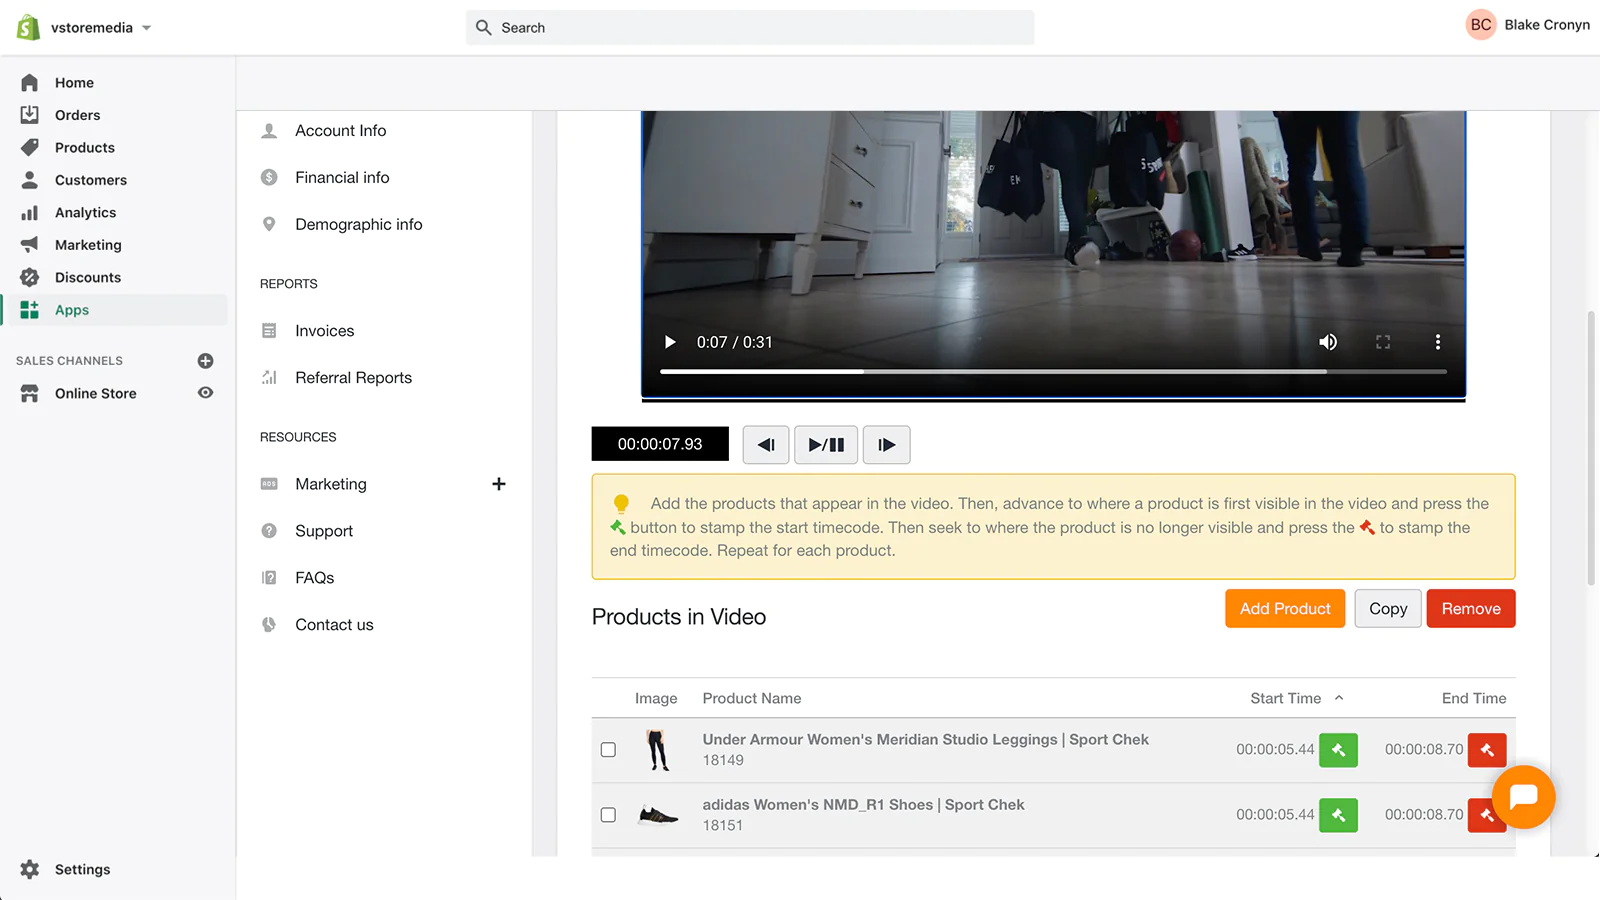This screenshot has width=1600, height=900.
Task: Seek on the video progress bar
Action: point(1053,371)
